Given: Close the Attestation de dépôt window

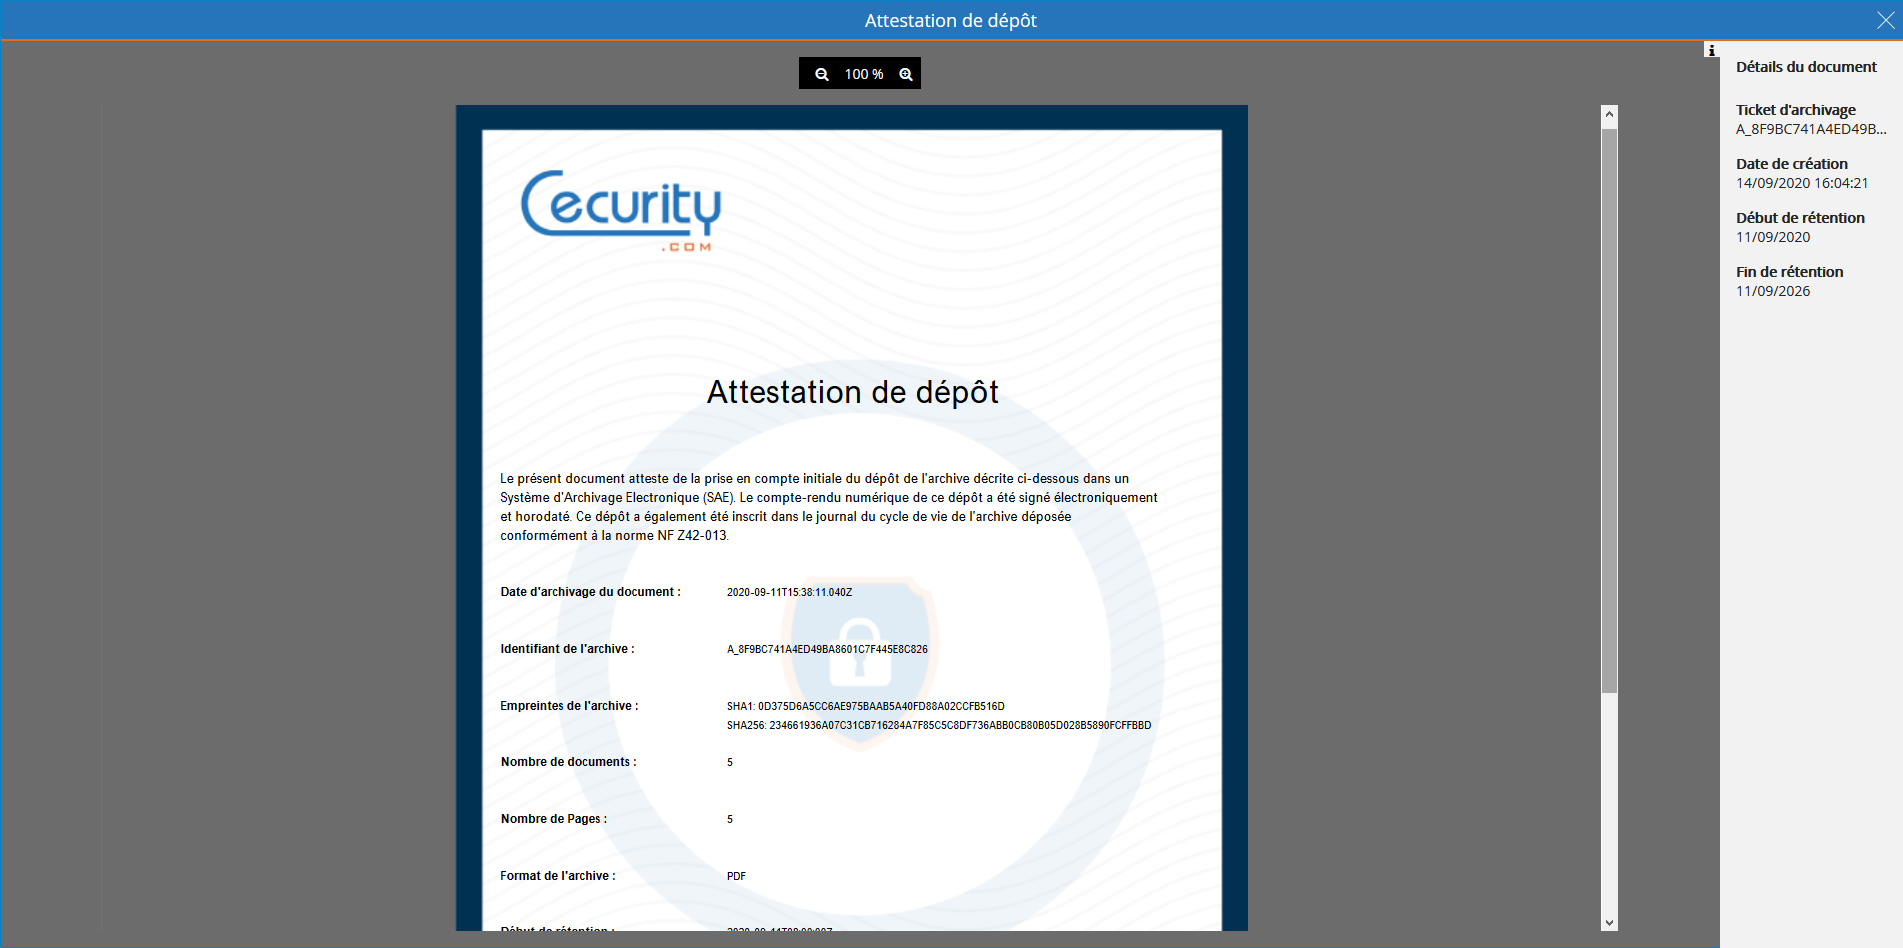Looking at the screenshot, I should (x=1884, y=18).
